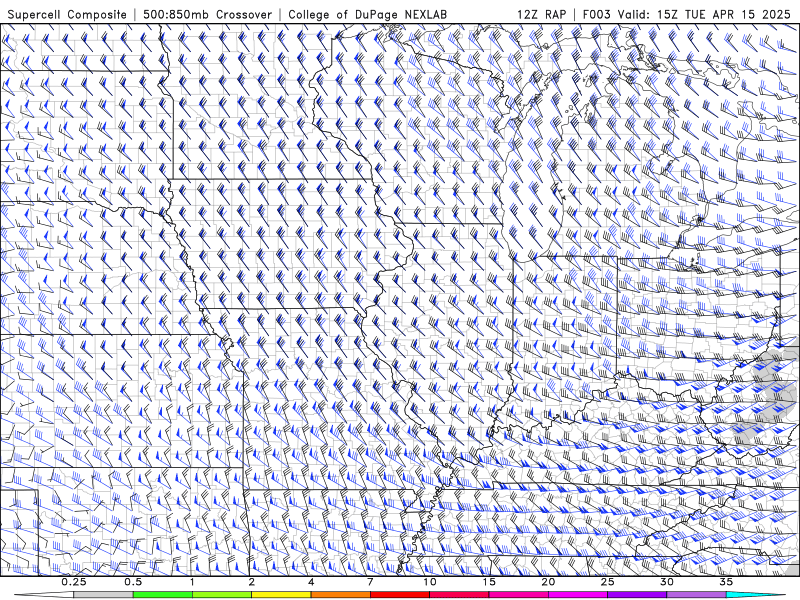The height and width of the screenshot is (600, 800).
Task: Click the yellow color bar segment between 2 and 4
Action: [281, 595]
